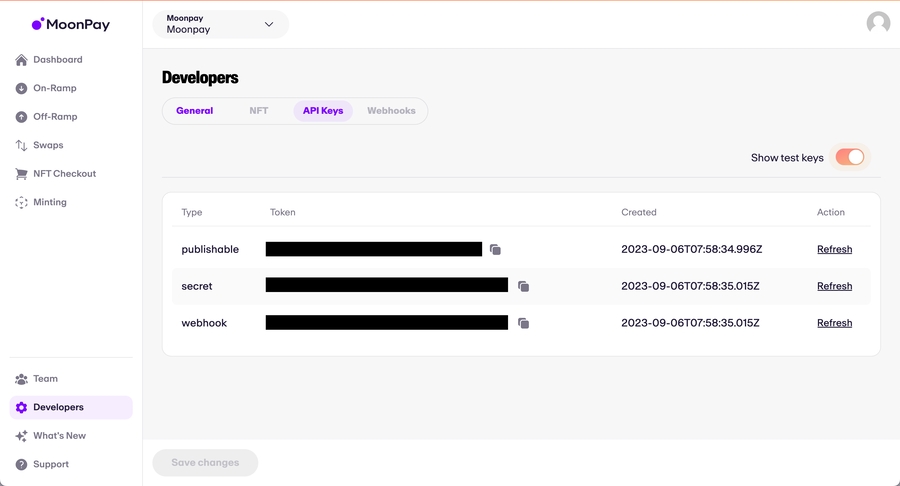Image resolution: width=900 pixels, height=486 pixels.
Task: Disable the Show test keys toggle
Action: point(849,157)
